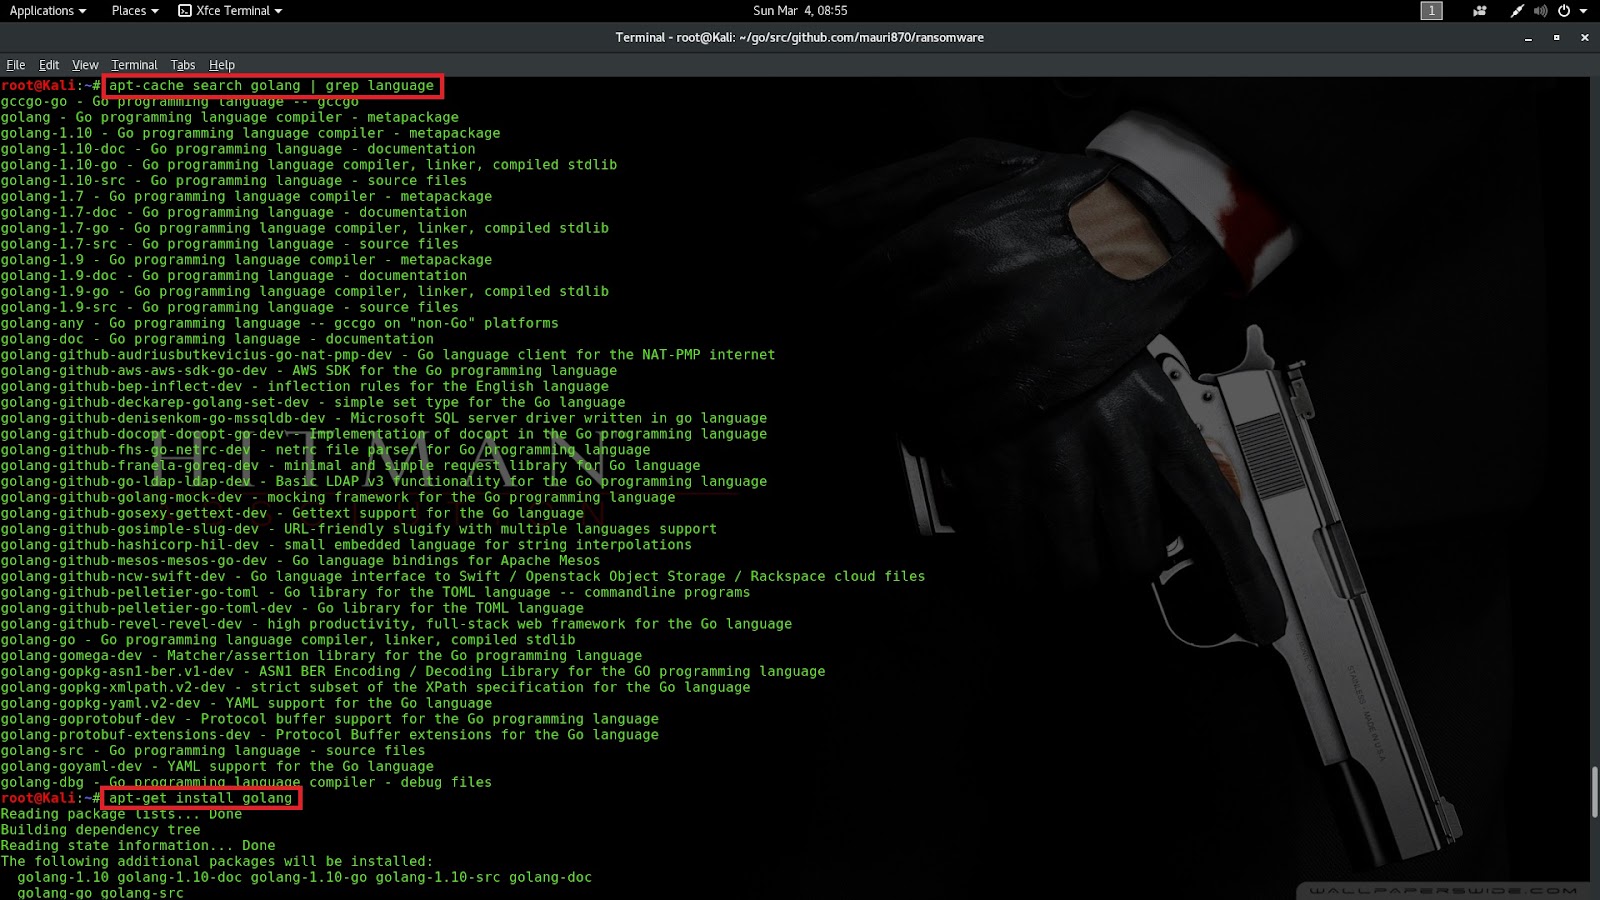This screenshot has width=1600, height=900.
Task: Open the Edit menu
Action: tap(49, 65)
